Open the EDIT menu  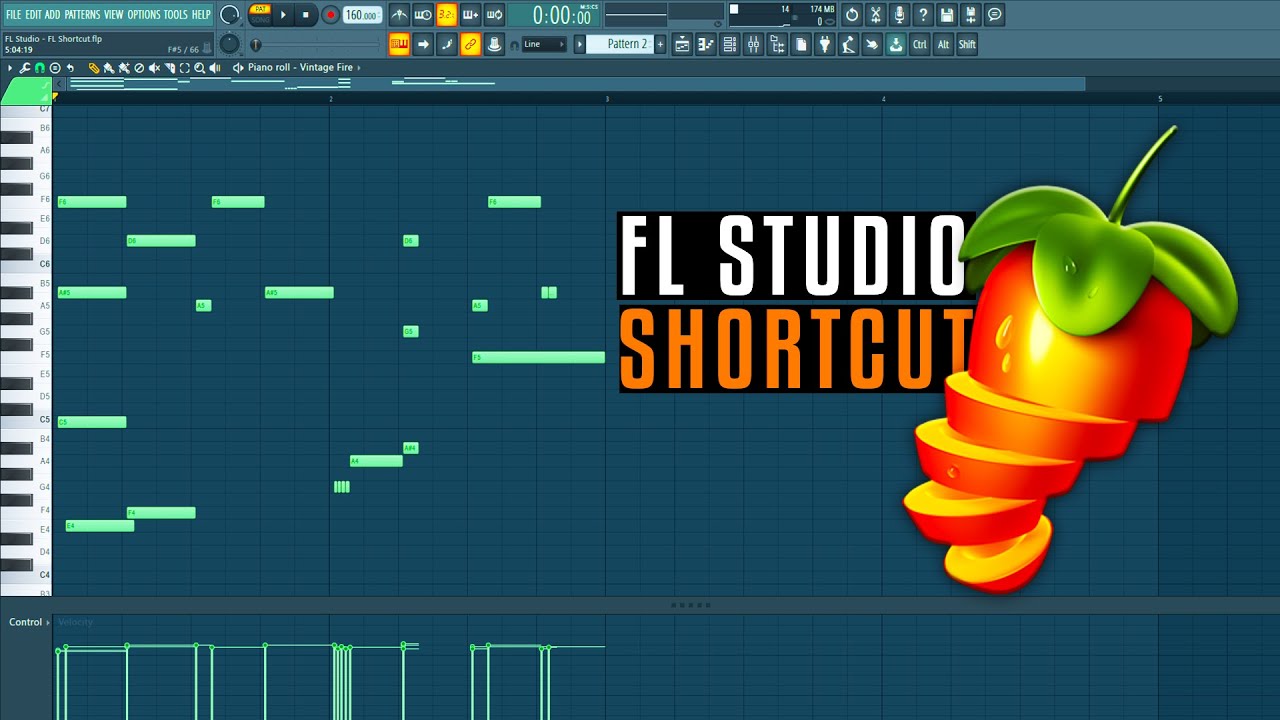(x=34, y=15)
